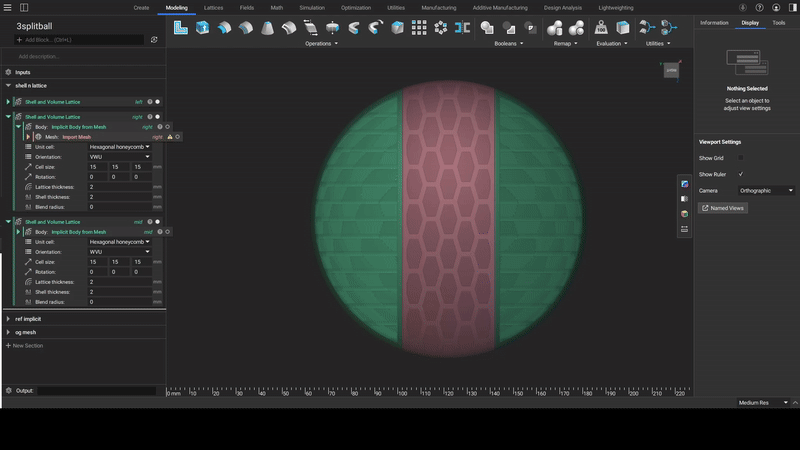Screen dimensions: 800x450
Task: Open the right block Unit cell dropdown
Action: (119, 147)
